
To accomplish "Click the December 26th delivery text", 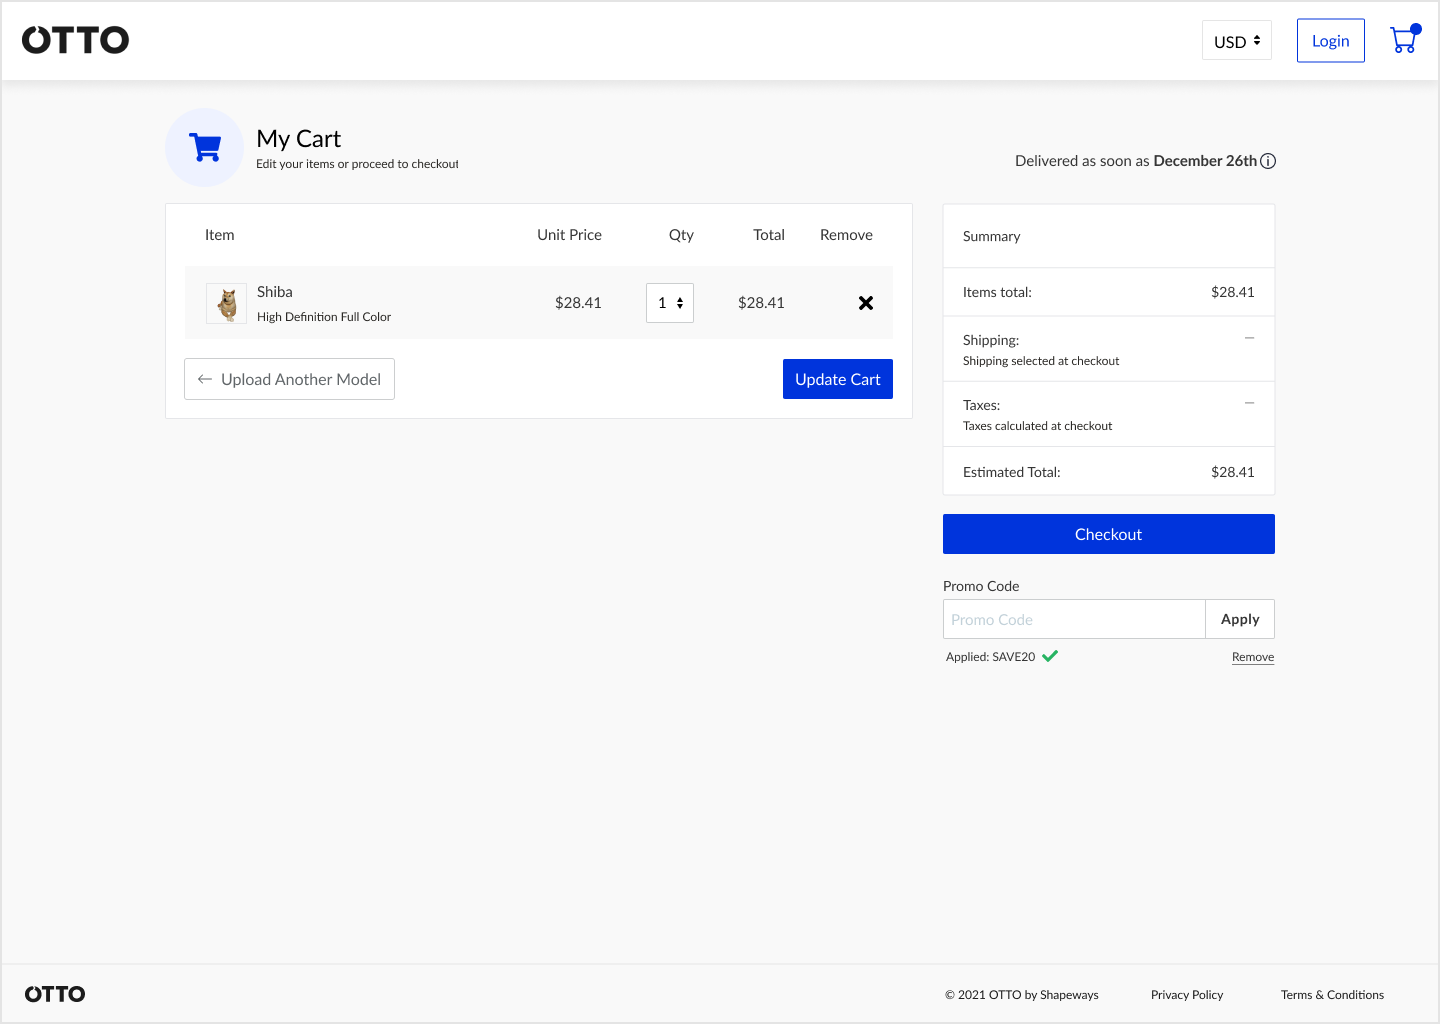I will pos(1205,161).
